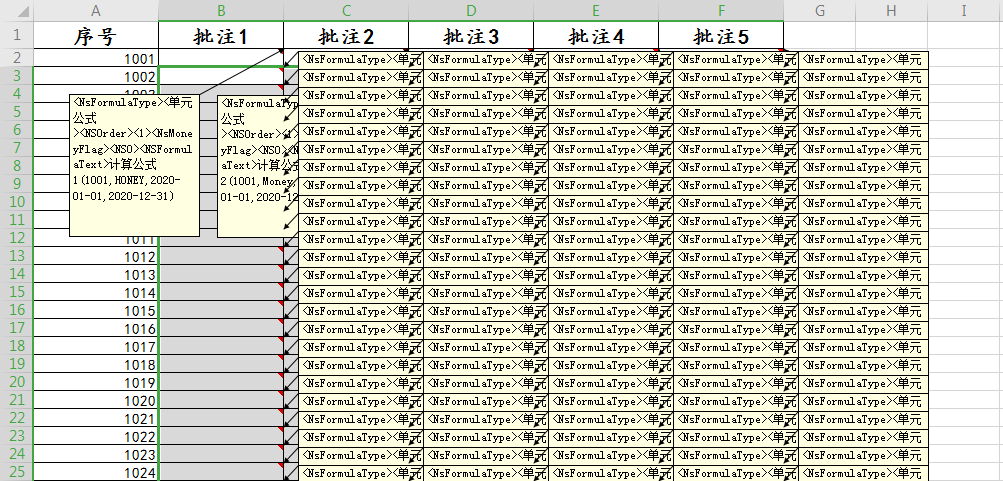Select row header 13
The width and height of the screenshot is (1003, 481).
pos(17,256)
